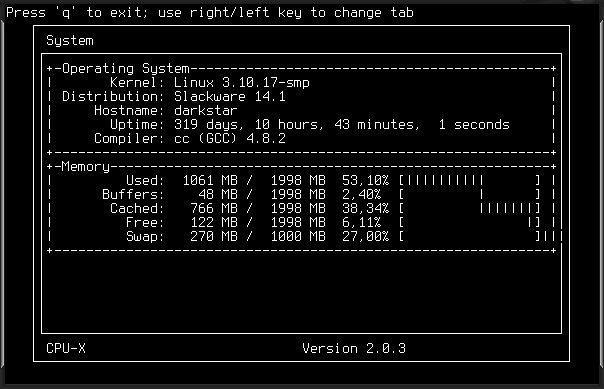Click the Swap label
The height and width of the screenshot is (389, 604).
pos(145,236)
